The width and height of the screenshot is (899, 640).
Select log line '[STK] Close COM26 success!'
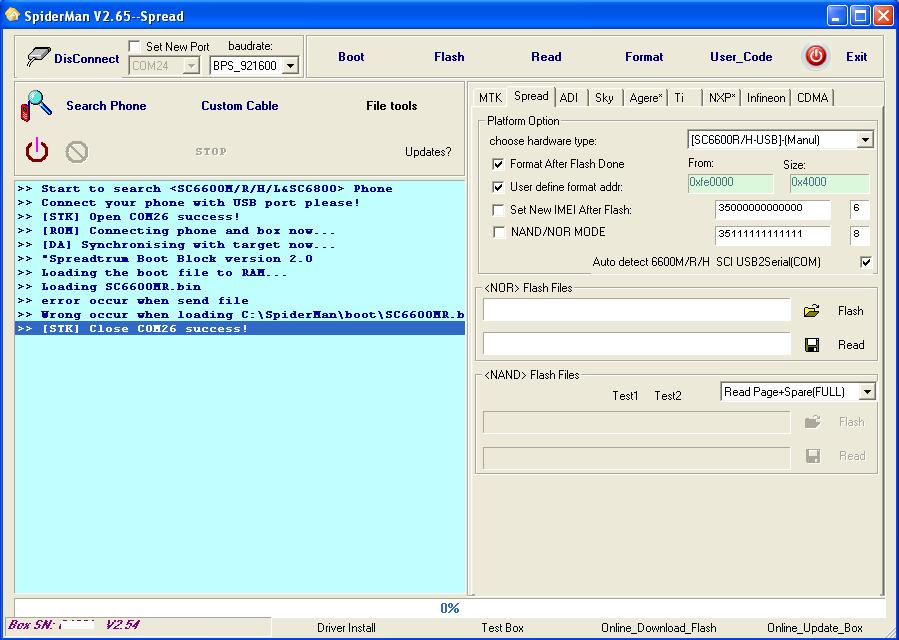click(x=240, y=329)
